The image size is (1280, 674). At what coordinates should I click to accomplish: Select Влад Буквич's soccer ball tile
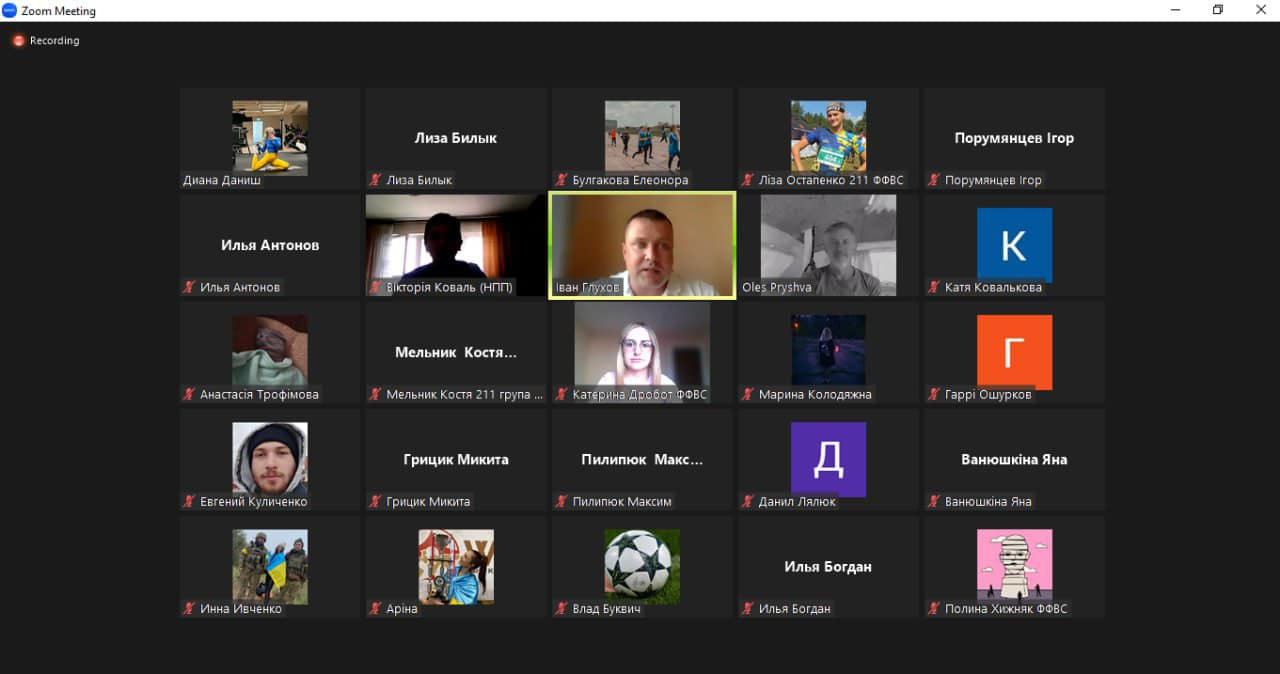[x=642, y=566]
